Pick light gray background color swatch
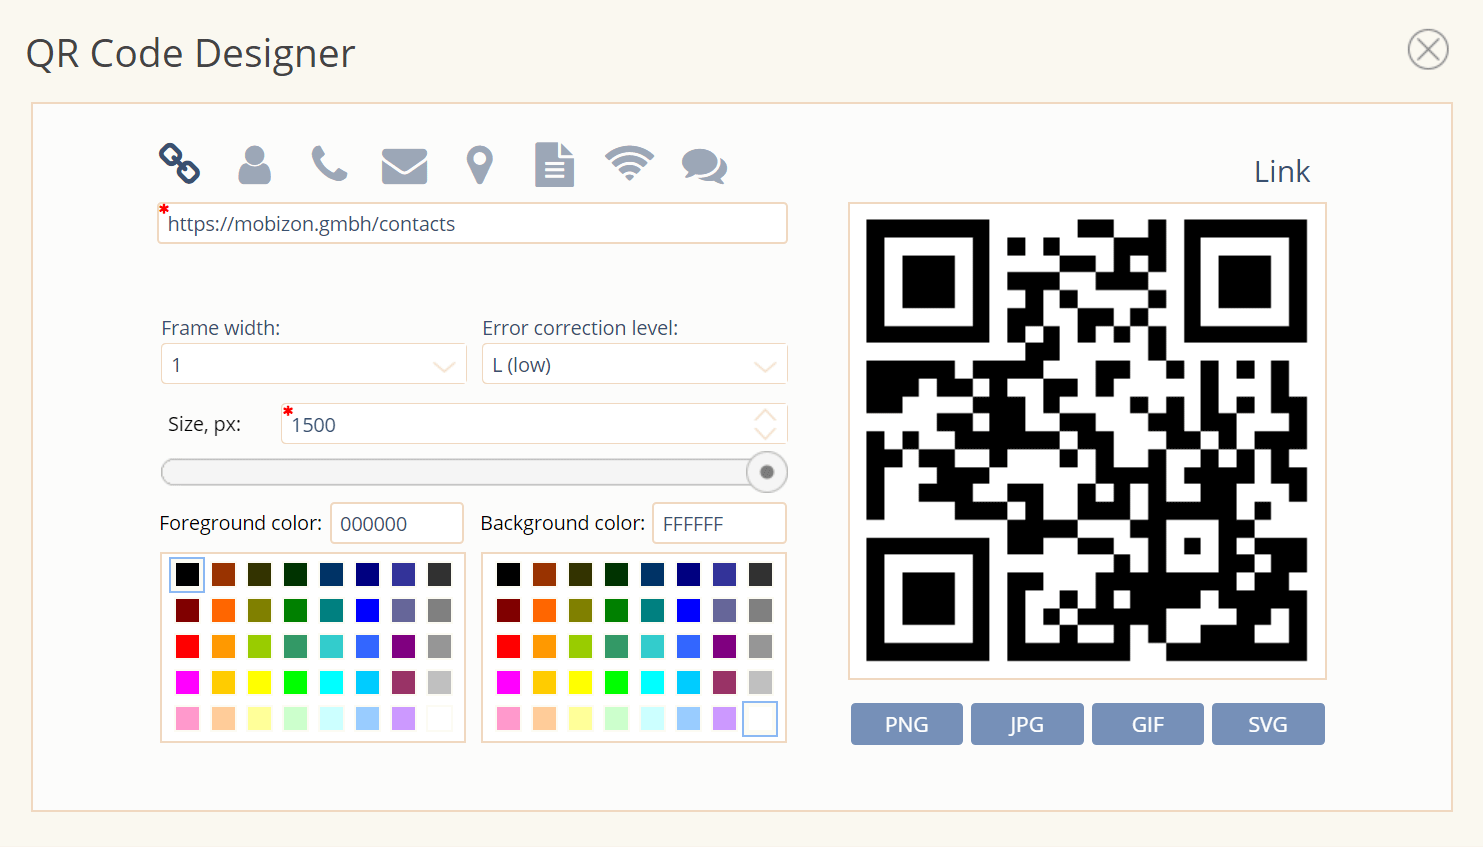This screenshot has width=1483, height=847. point(760,682)
